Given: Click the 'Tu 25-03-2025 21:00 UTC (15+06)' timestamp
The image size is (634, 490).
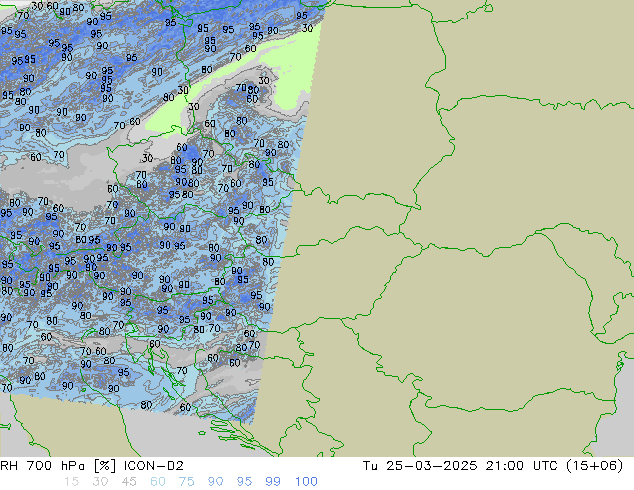Looking at the screenshot, I should [493, 466].
